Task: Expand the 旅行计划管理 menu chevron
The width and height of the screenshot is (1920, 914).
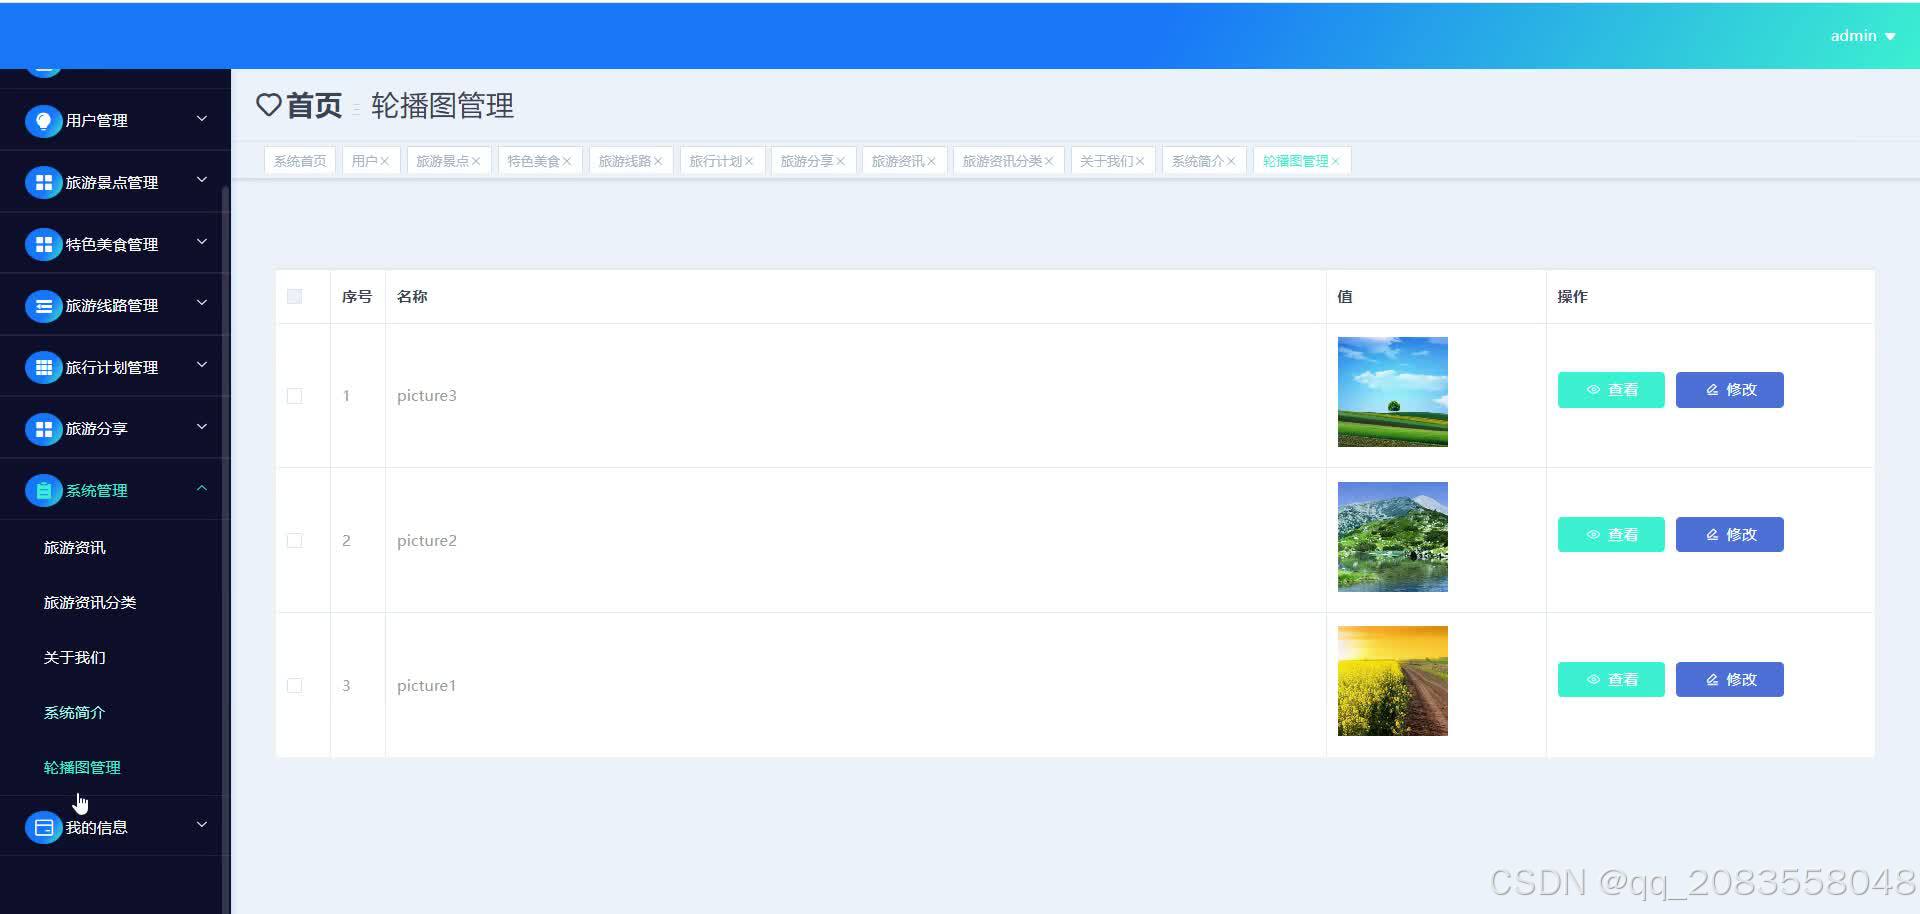Action: pos(202,365)
